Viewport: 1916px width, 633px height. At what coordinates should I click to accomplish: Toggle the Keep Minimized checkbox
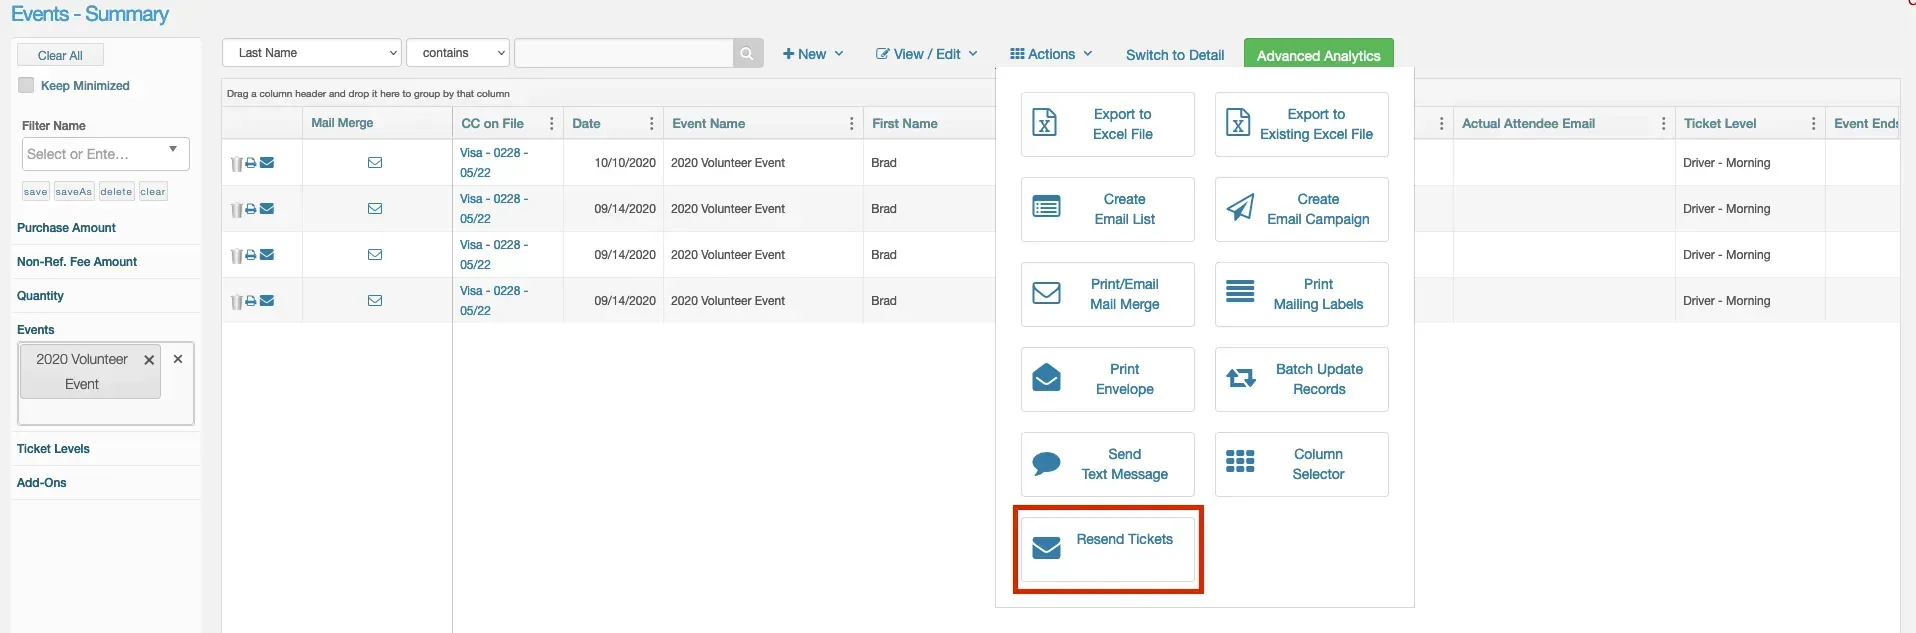[x=26, y=85]
